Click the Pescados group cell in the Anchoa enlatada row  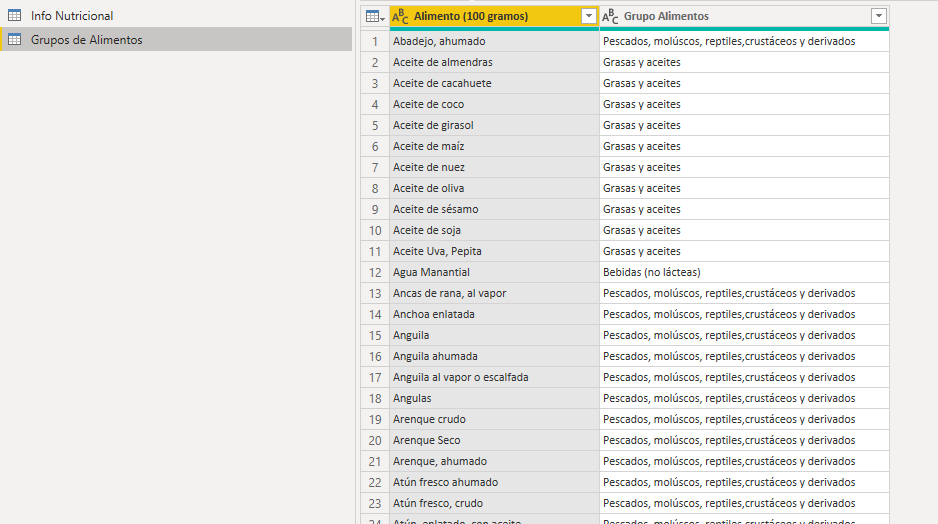(x=744, y=314)
